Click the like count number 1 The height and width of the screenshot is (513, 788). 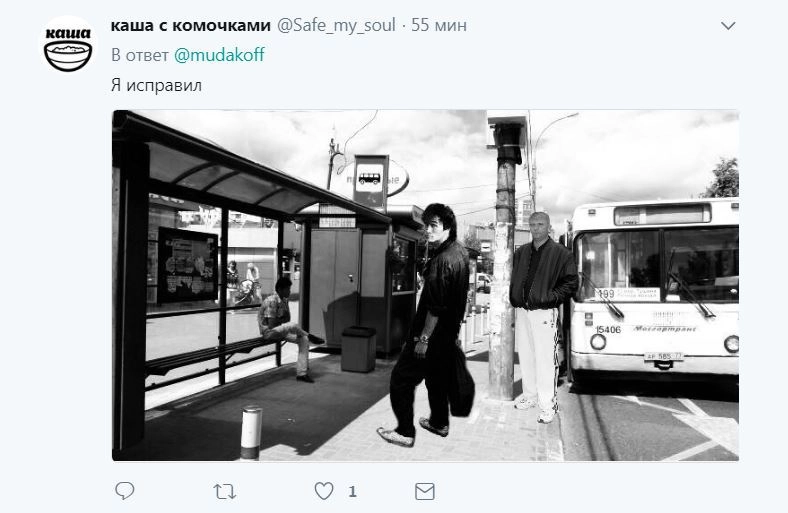(353, 491)
